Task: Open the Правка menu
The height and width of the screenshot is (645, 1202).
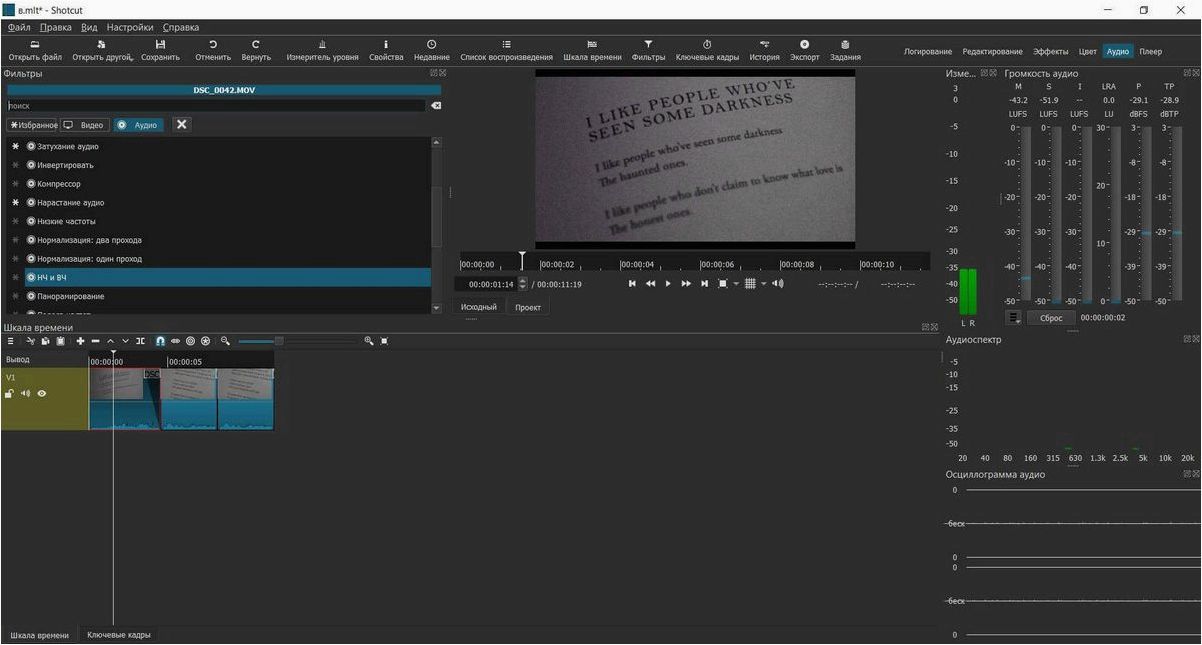Action: 55,27
